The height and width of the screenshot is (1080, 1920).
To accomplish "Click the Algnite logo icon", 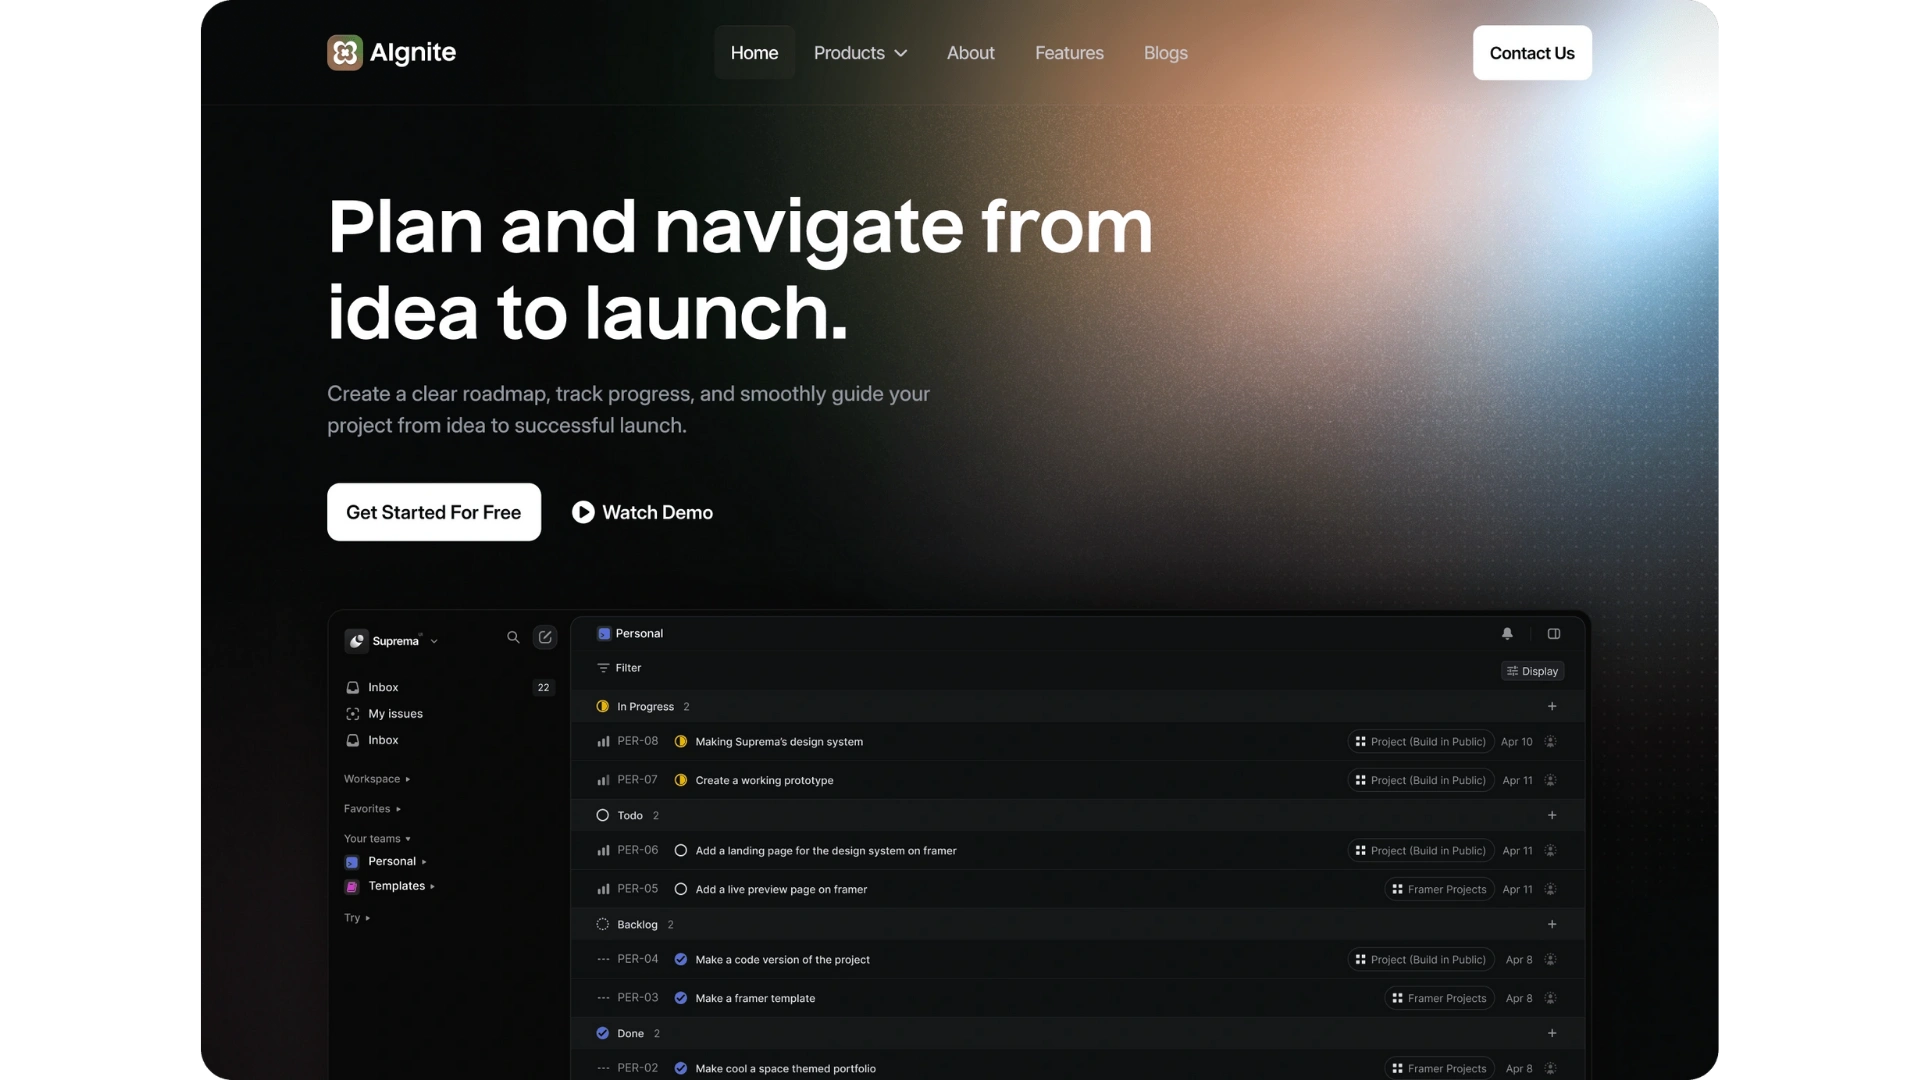I will 345,53.
